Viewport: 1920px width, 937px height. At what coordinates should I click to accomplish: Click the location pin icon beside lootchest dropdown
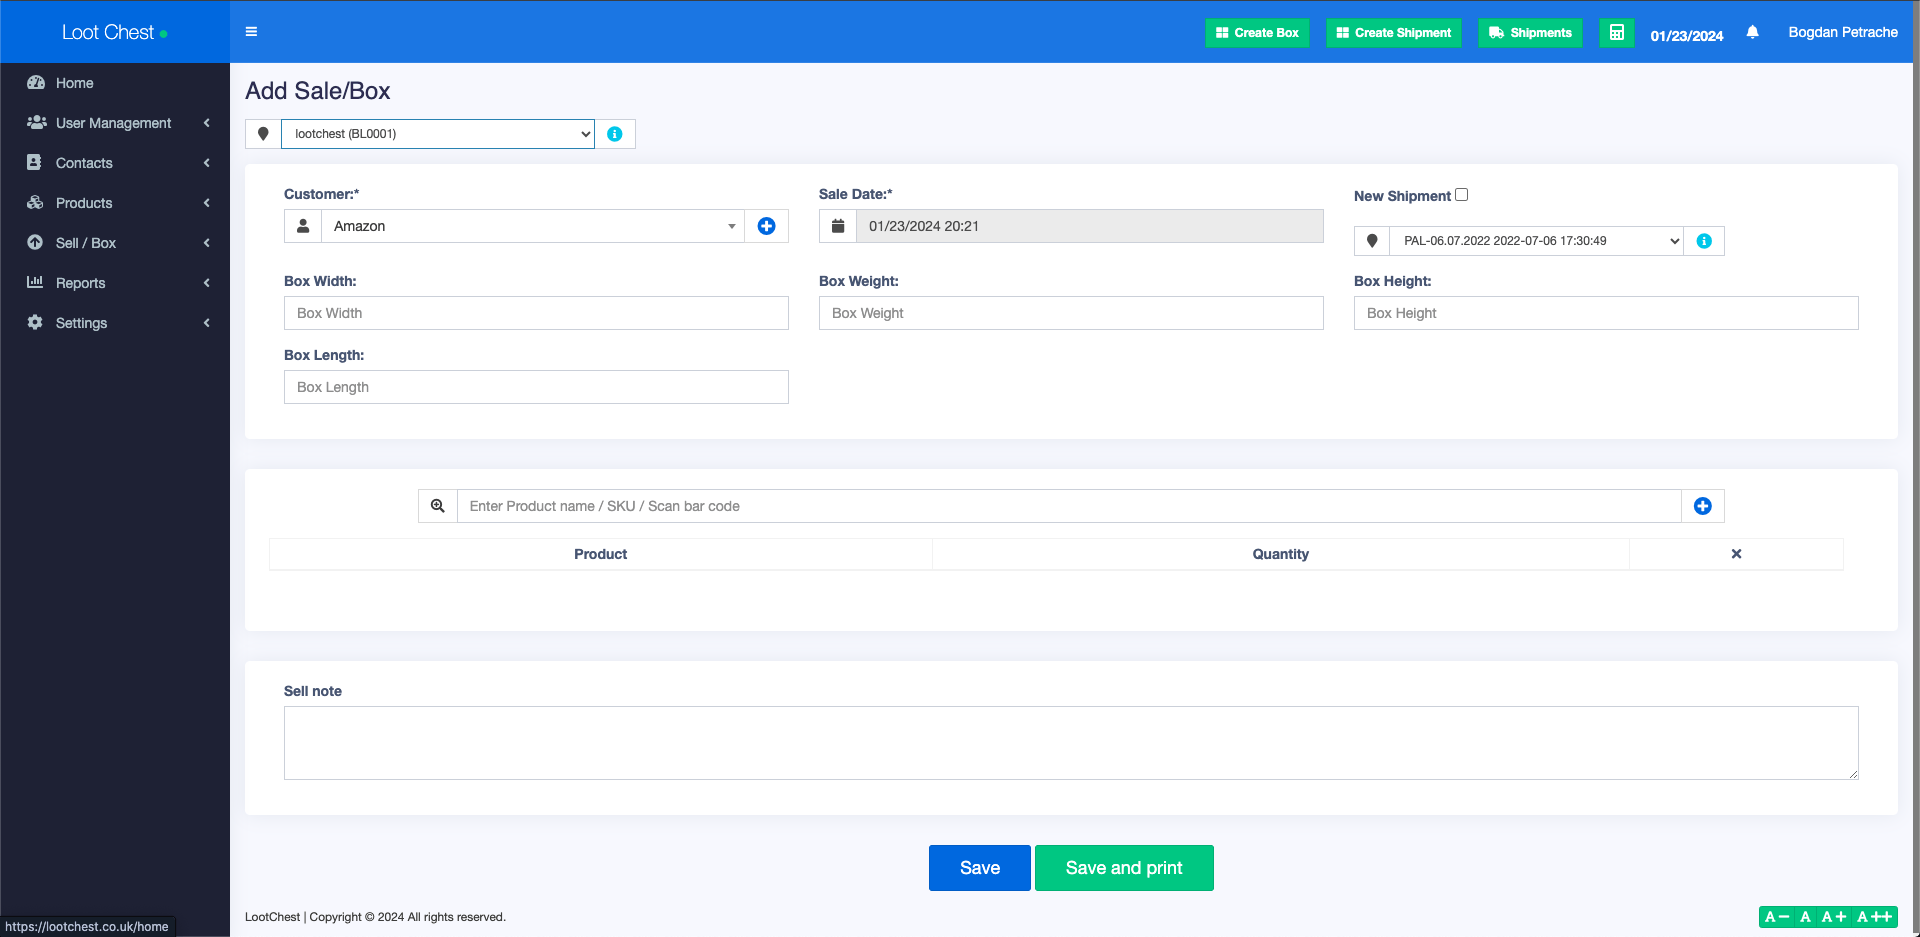[x=263, y=134]
